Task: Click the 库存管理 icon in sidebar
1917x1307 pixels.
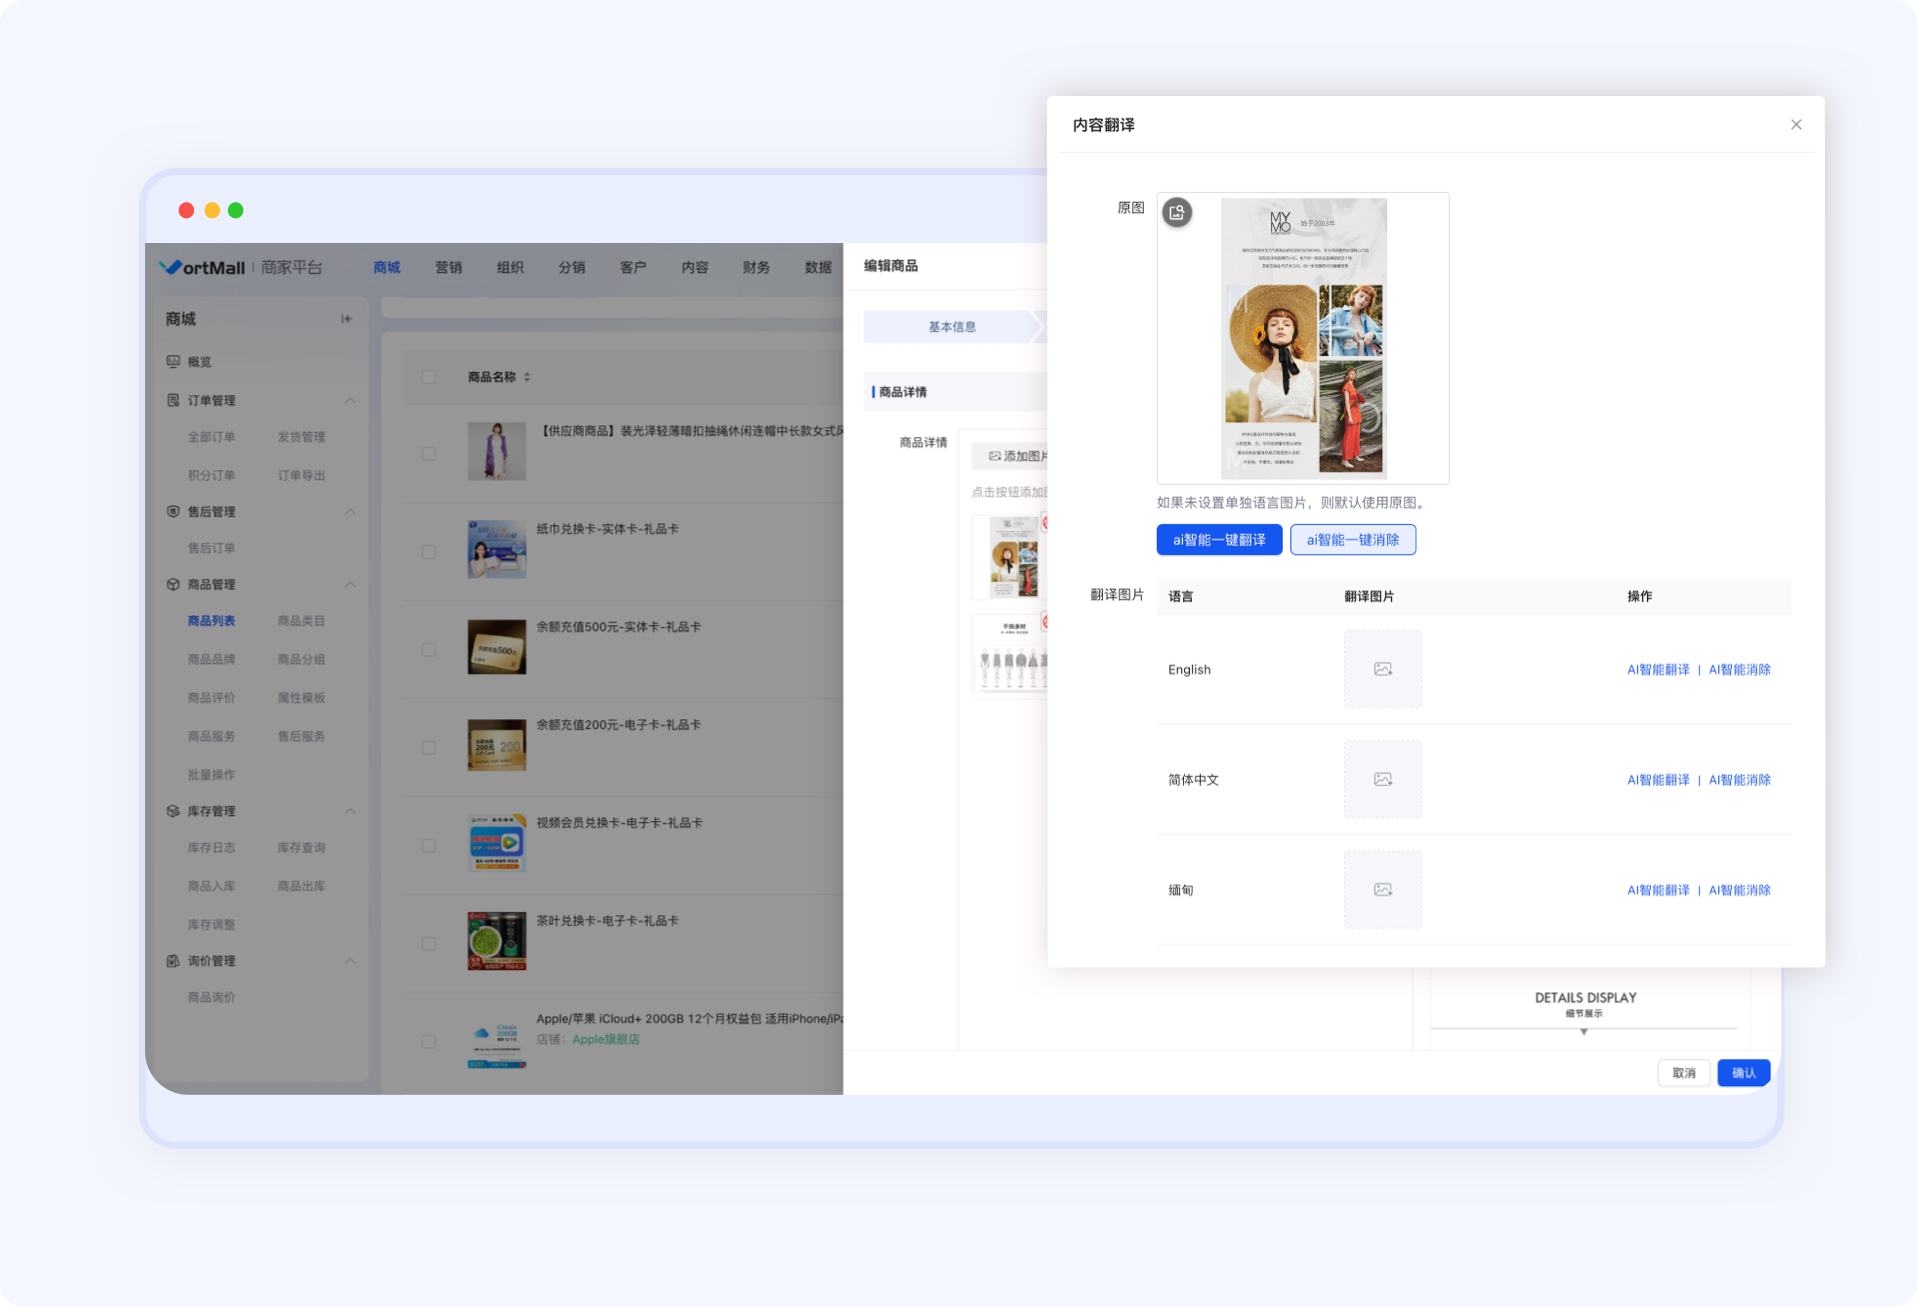Action: point(173,811)
